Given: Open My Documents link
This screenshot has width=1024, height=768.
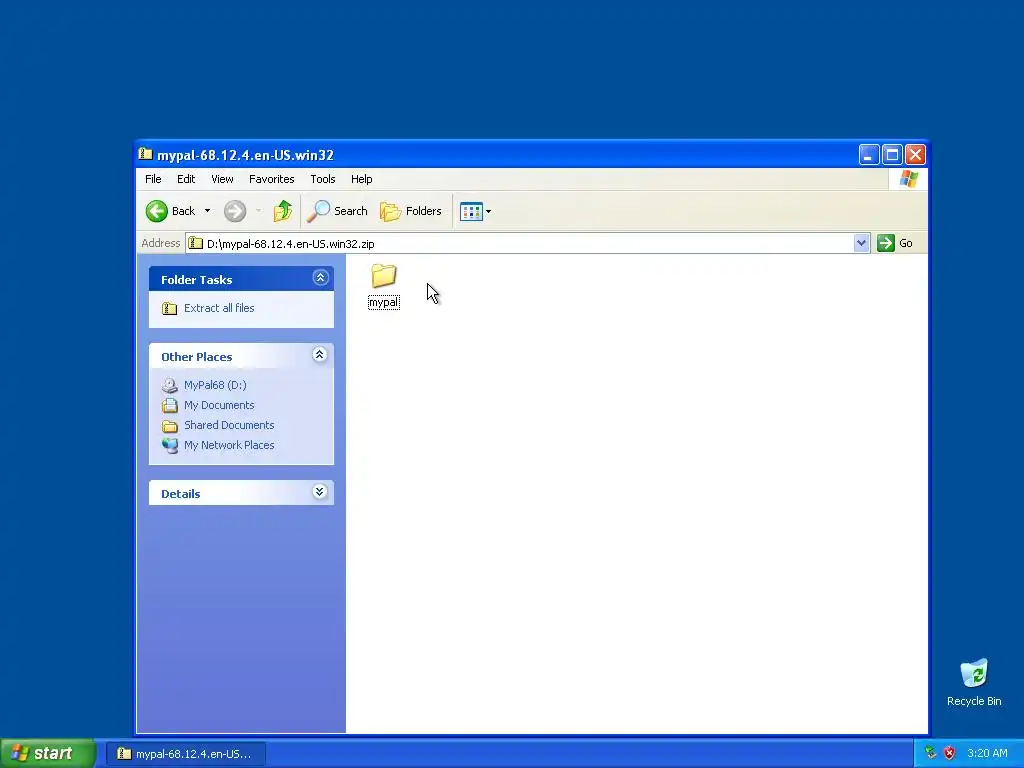Looking at the screenshot, I should click(219, 406).
